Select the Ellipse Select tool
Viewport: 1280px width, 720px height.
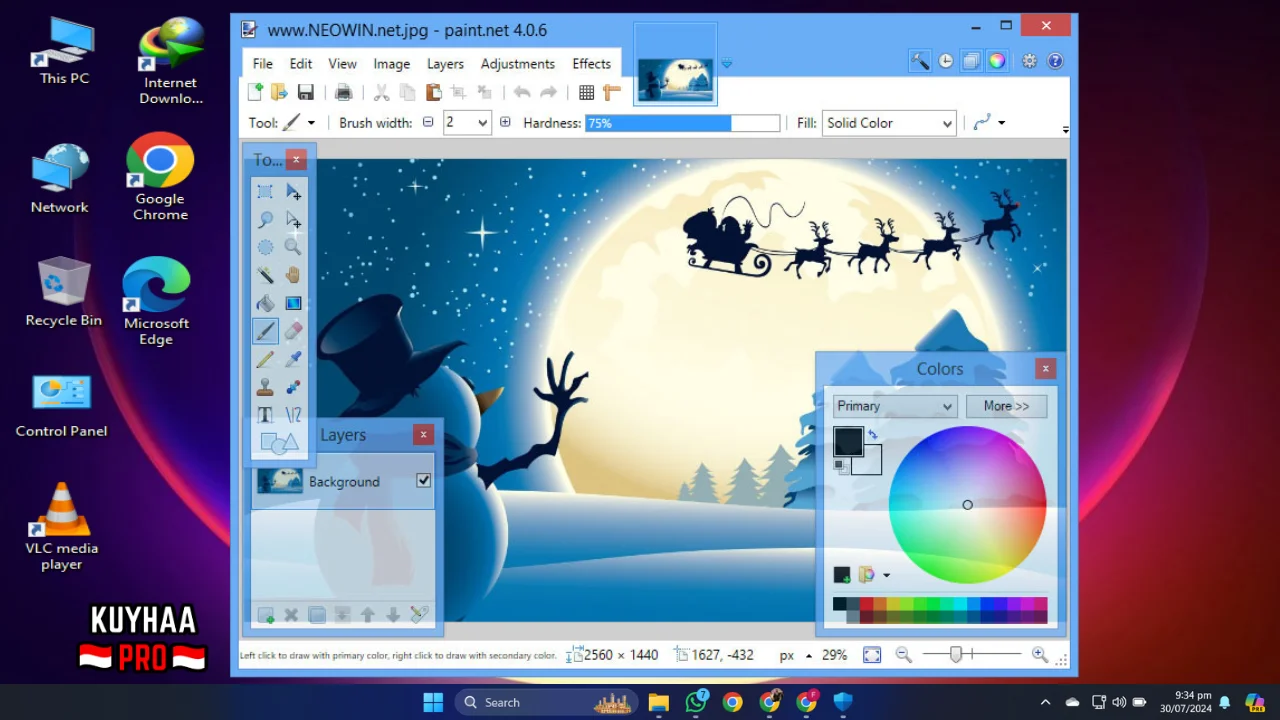[x=265, y=247]
